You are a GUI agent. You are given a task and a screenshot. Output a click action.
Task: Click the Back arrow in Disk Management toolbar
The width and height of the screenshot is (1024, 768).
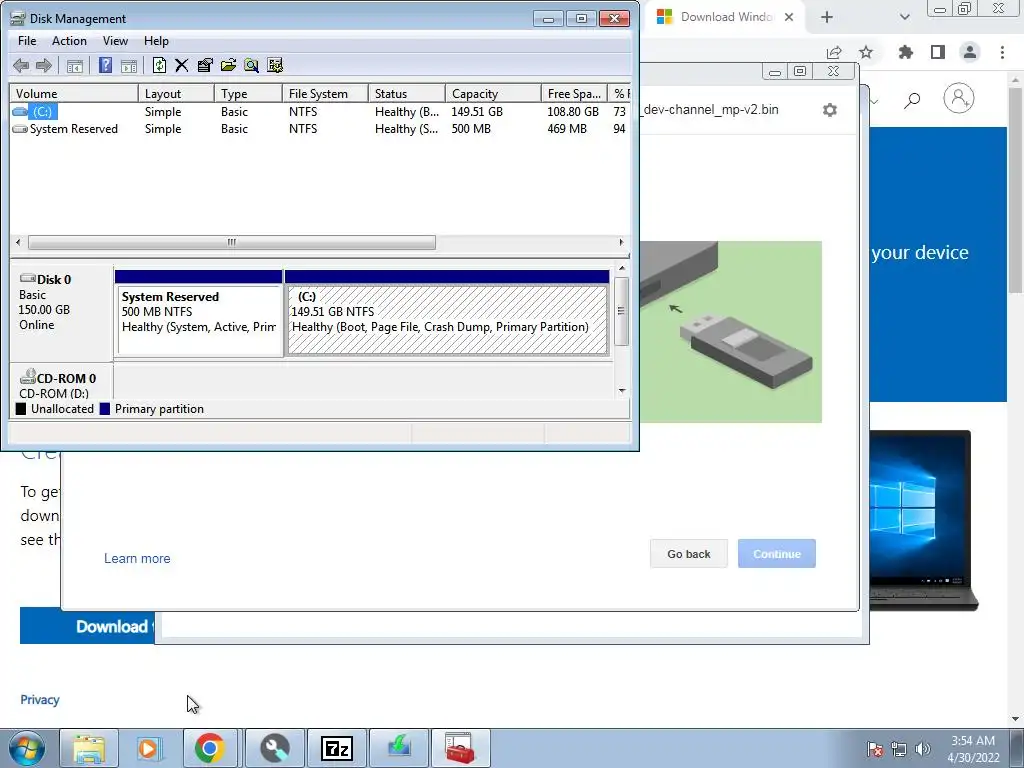[x=21, y=65]
